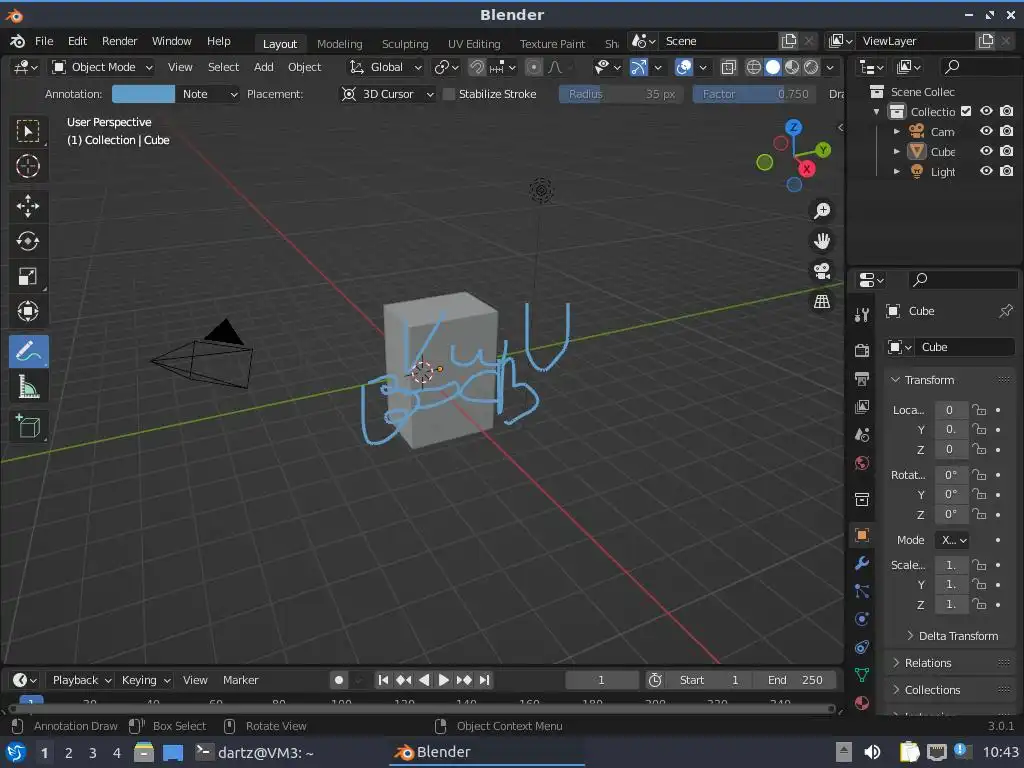Toggle snapping magnet icon

click(477, 67)
